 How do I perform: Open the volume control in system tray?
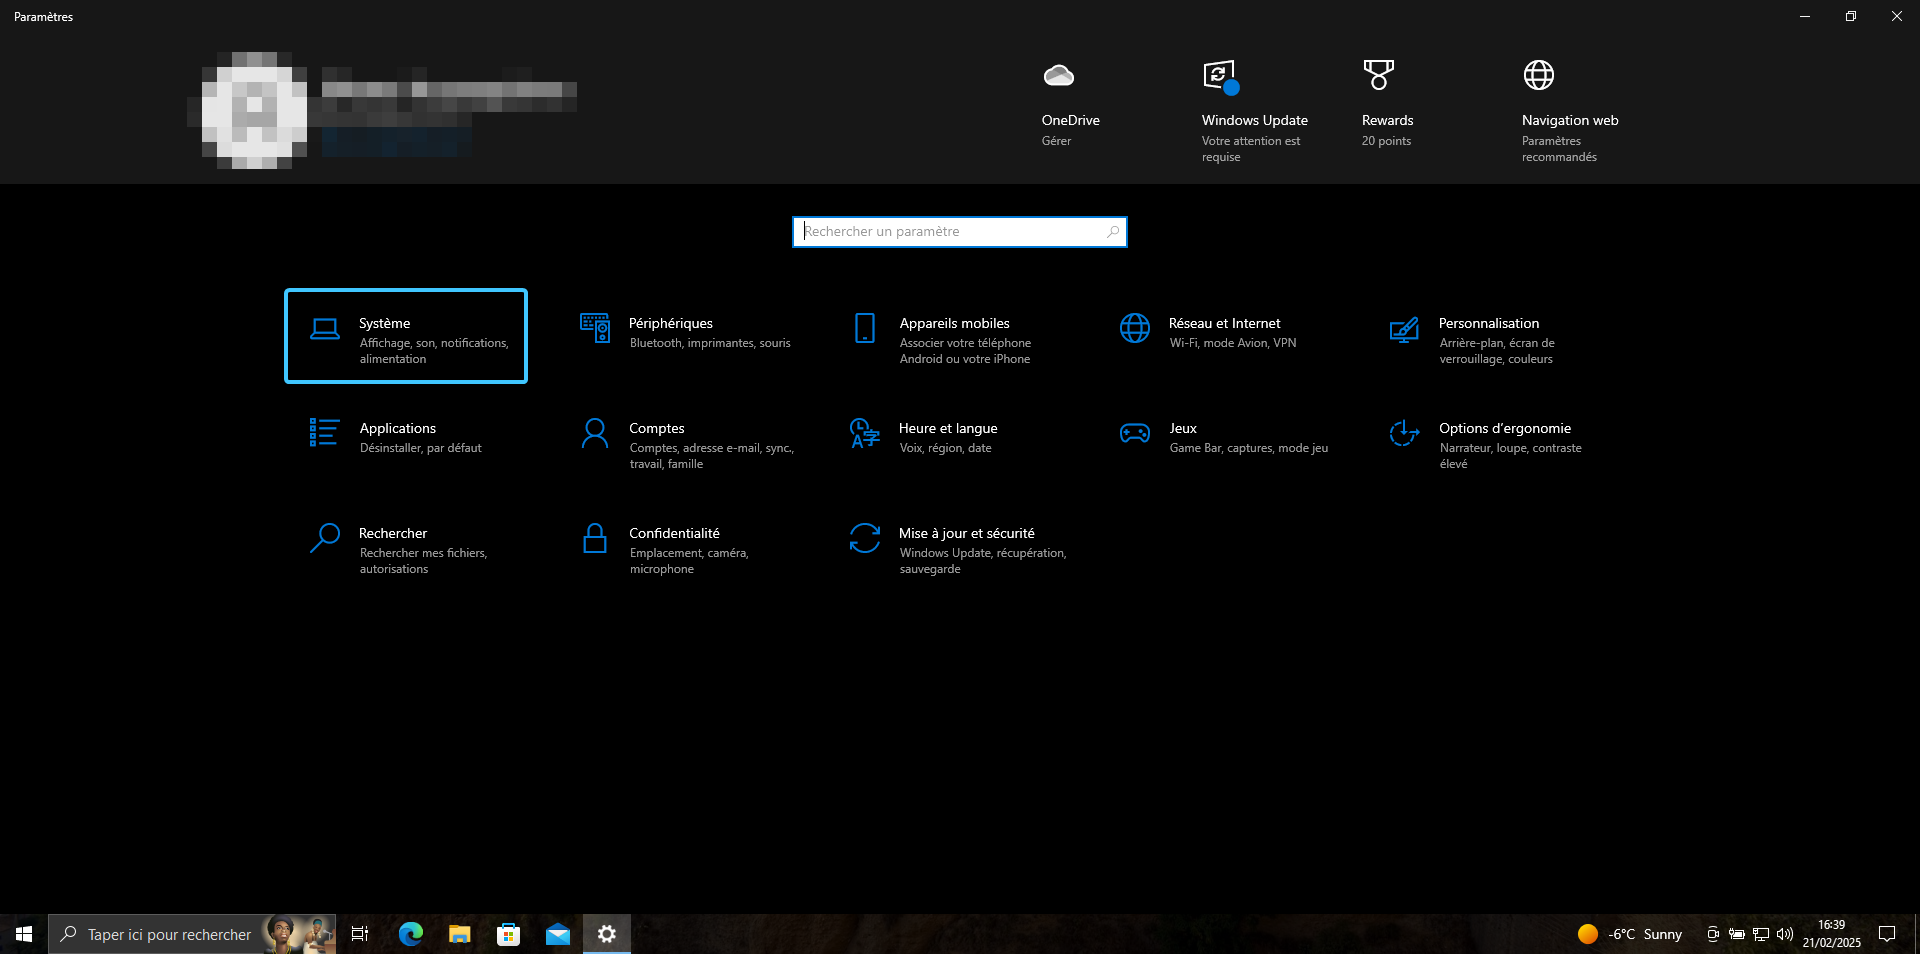click(x=1785, y=934)
